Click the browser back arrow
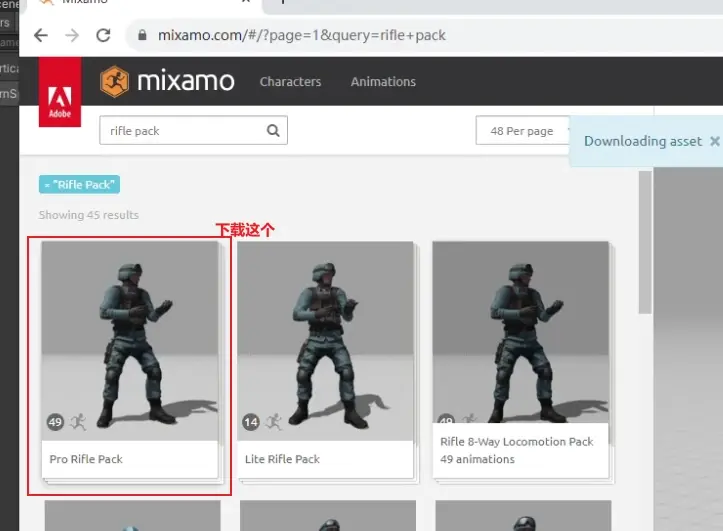 41,35
